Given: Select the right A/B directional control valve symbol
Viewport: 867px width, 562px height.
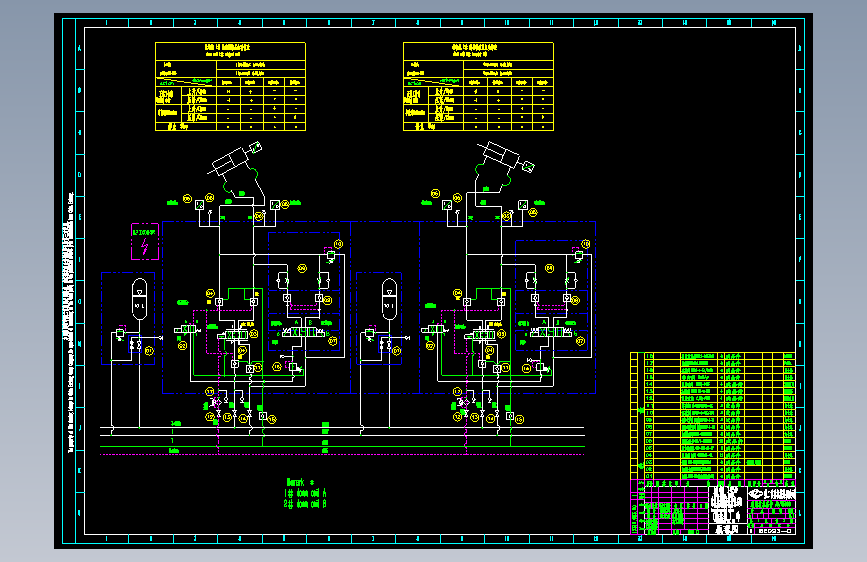Looking at the screenshot, I should (x=551, y=332).
